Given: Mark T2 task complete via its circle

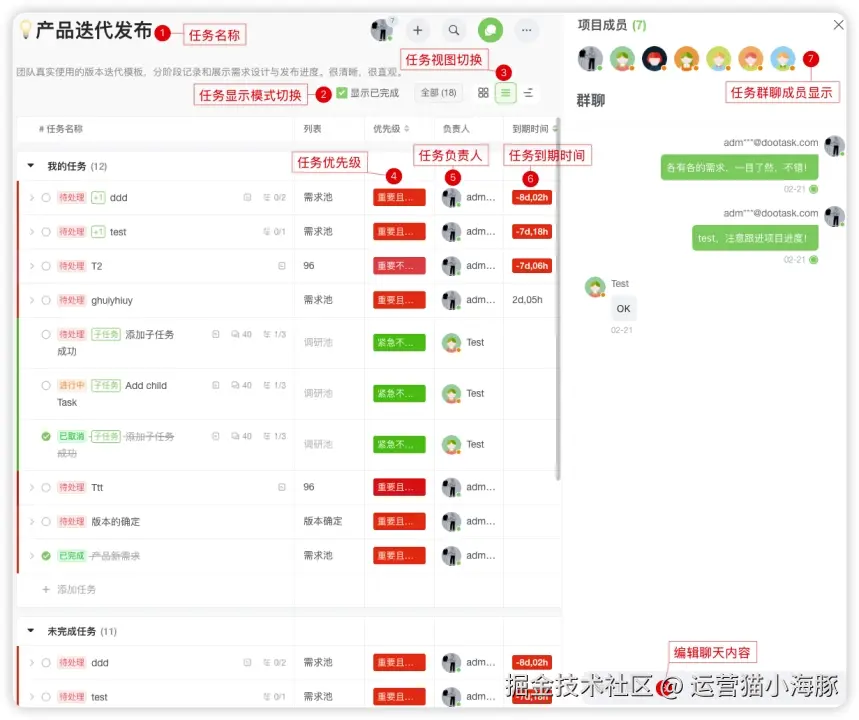Looking at the screenshot, I should coord(46,266).
